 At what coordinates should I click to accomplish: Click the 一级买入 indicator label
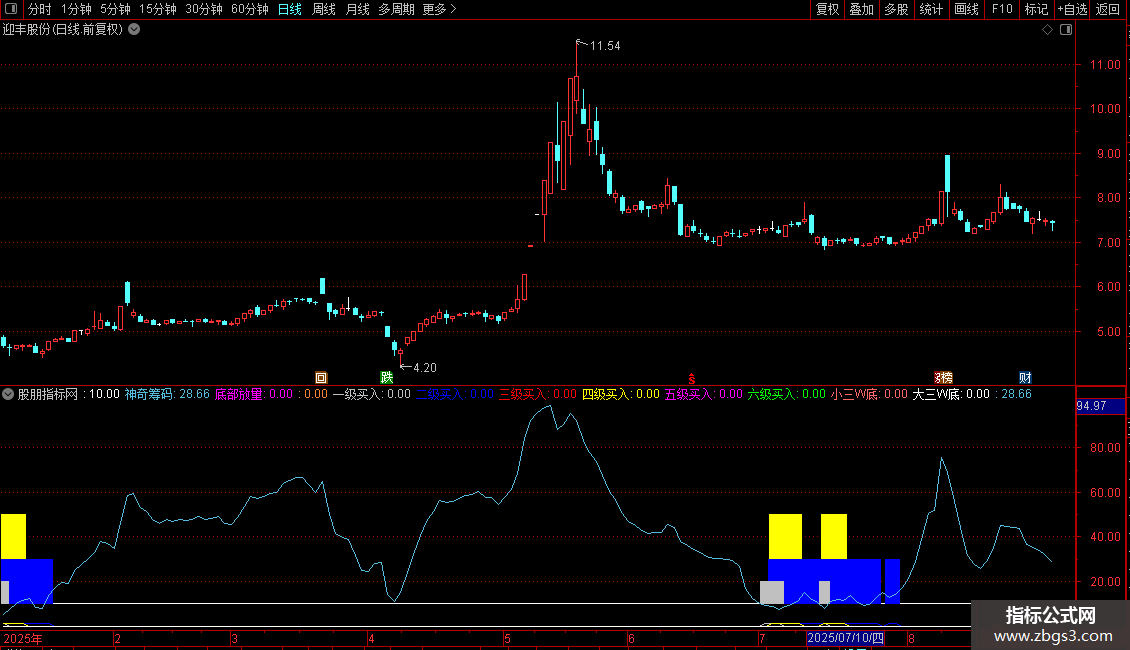356,394
